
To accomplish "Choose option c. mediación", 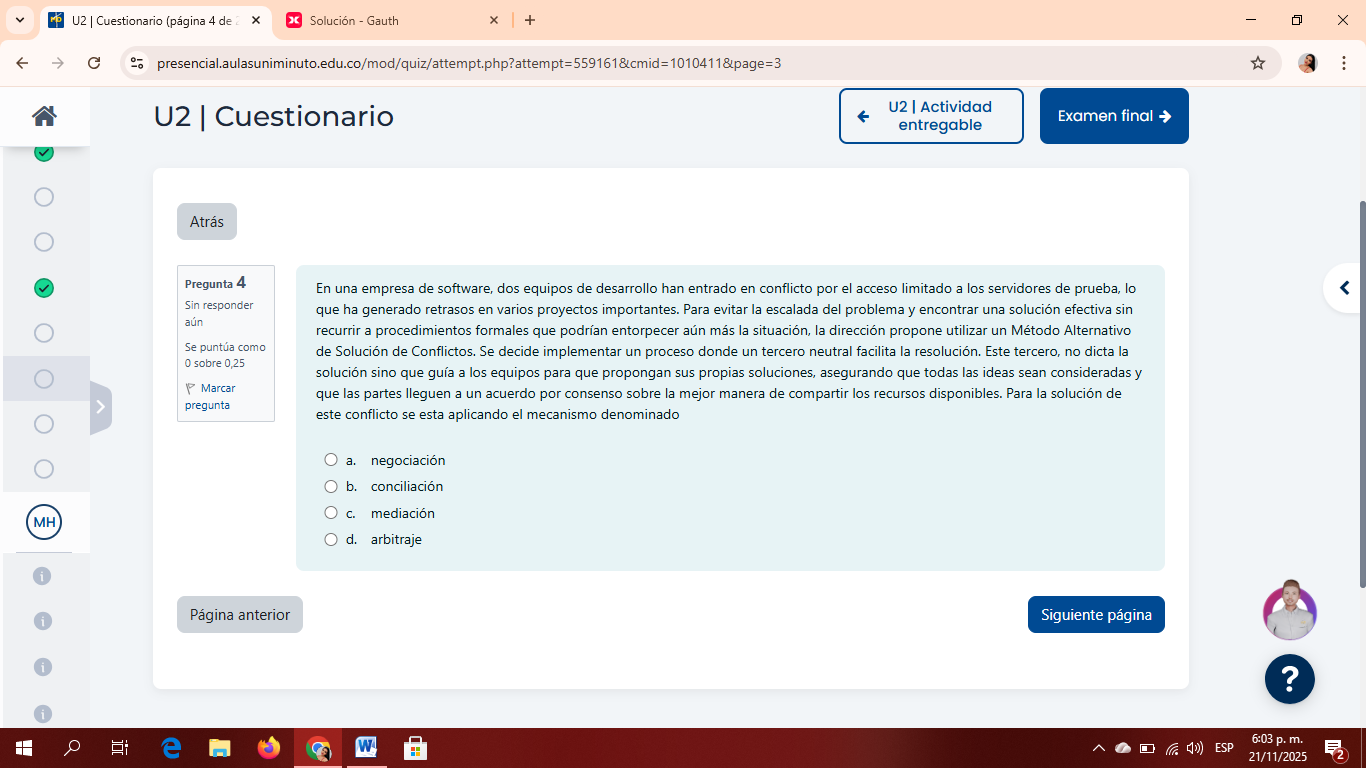I will pos(331,513).
